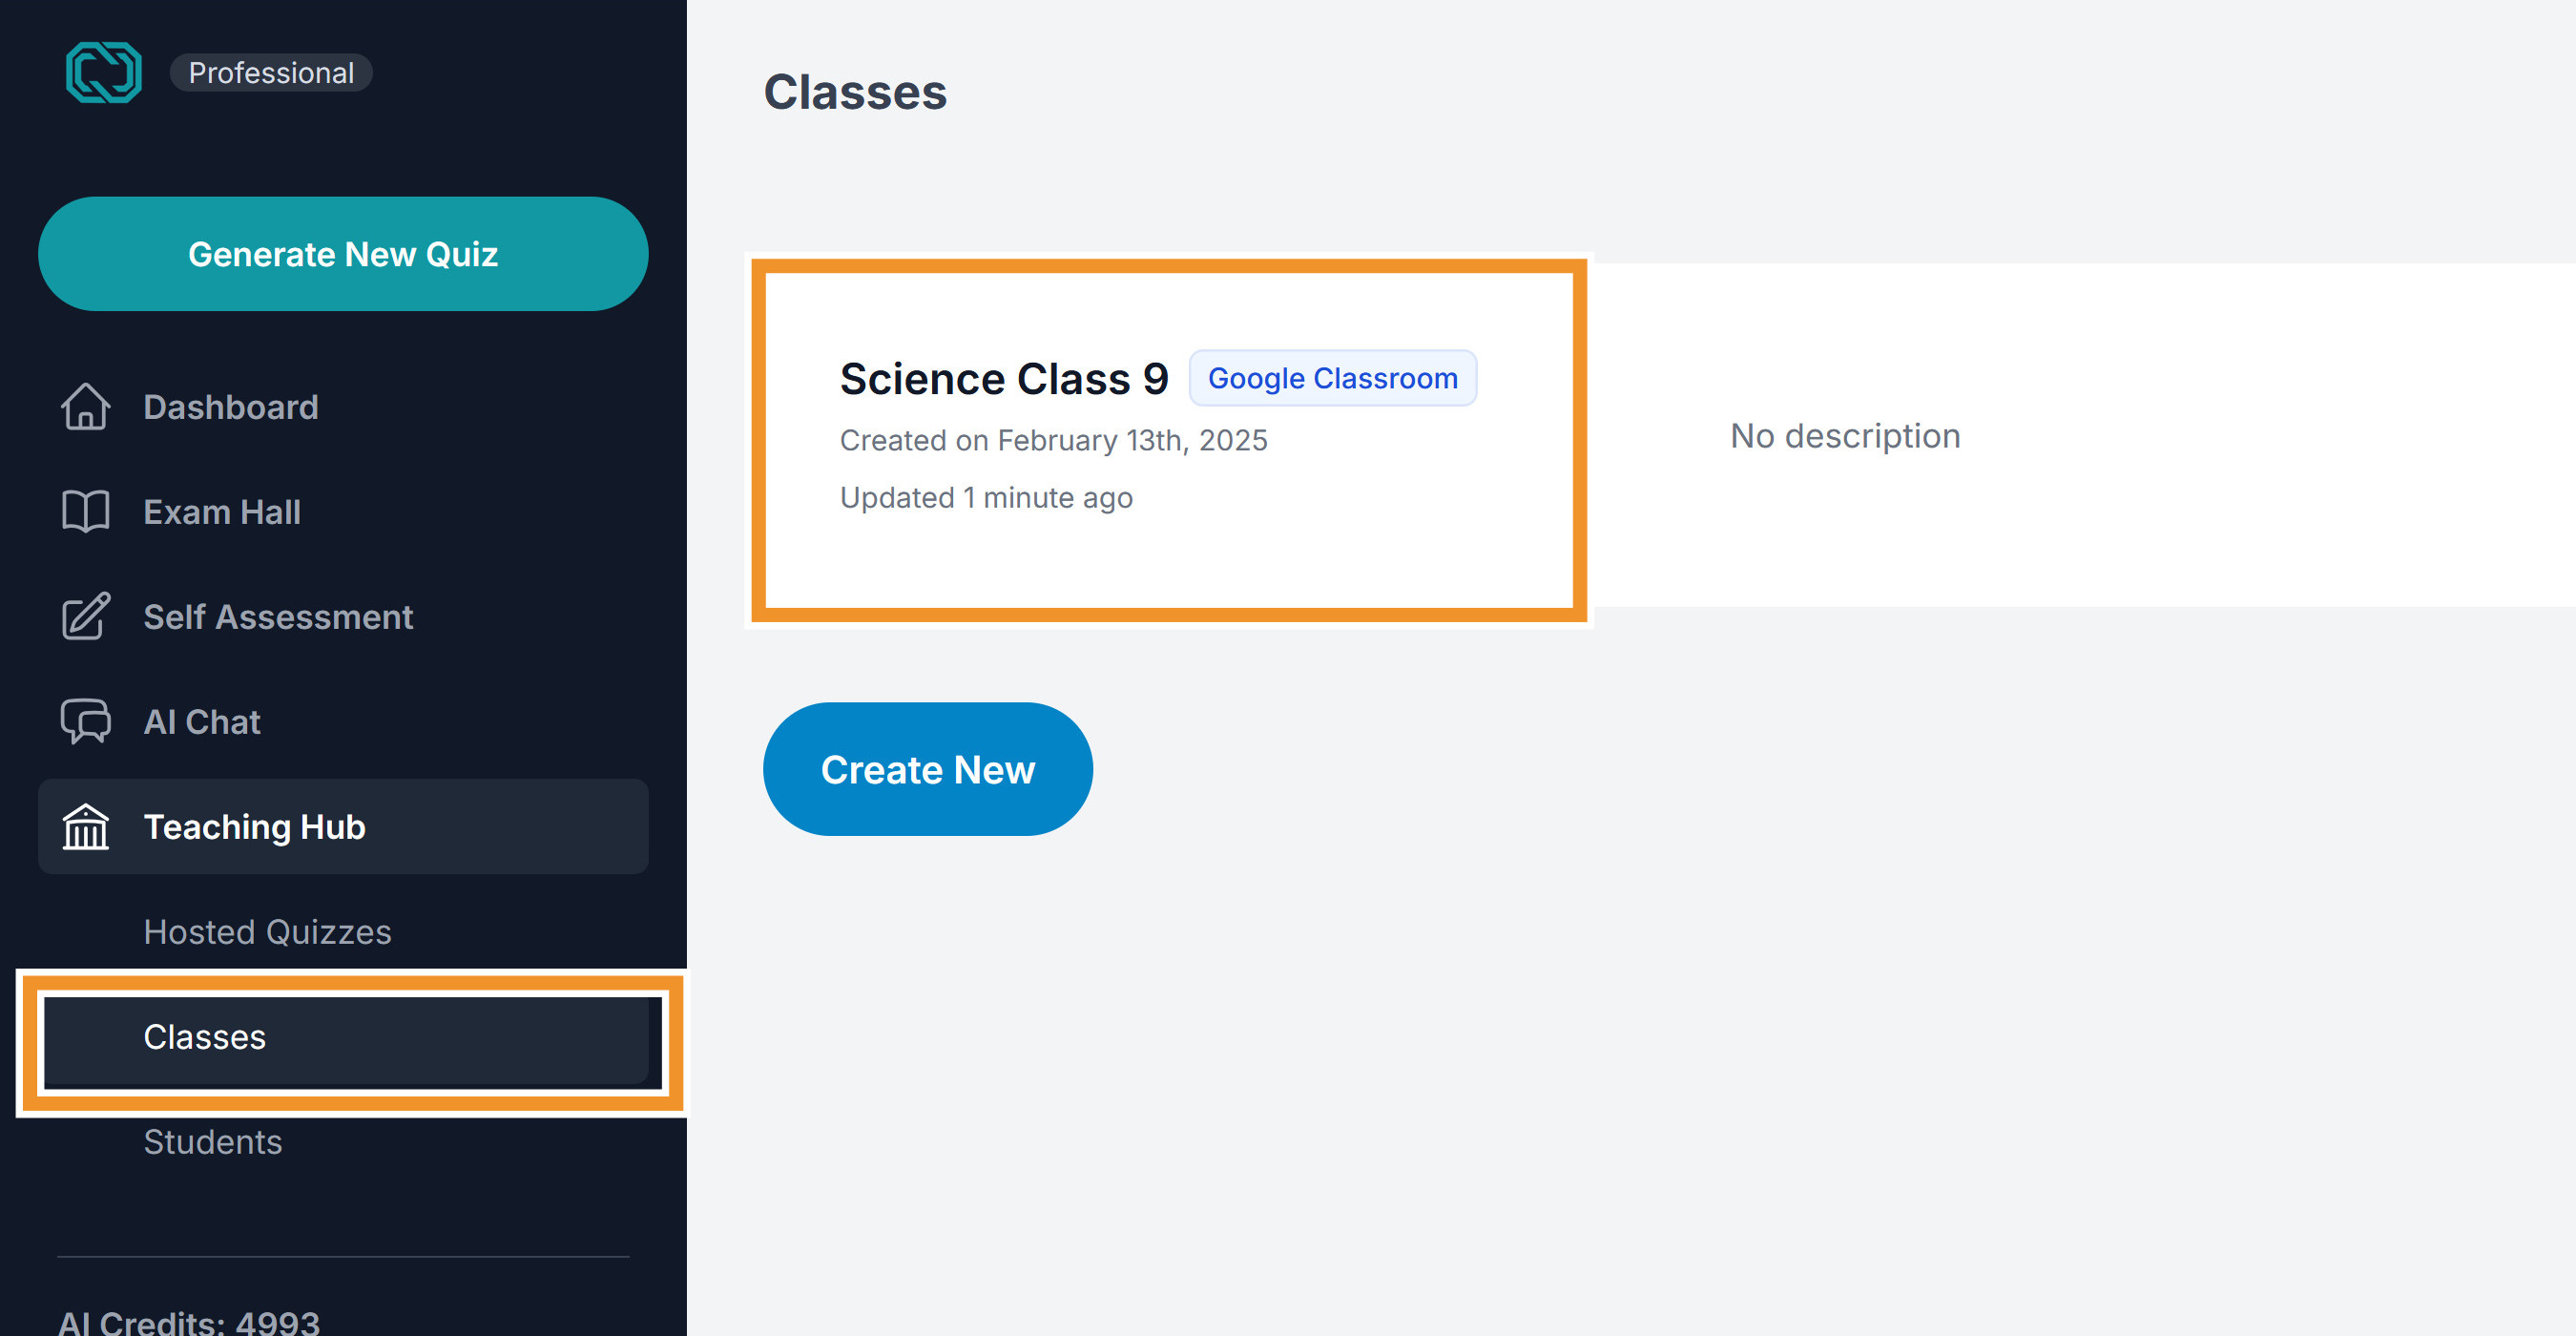Click the Professional plan badge
This screenshot has width=2576, height=1336.
point(271,73)
